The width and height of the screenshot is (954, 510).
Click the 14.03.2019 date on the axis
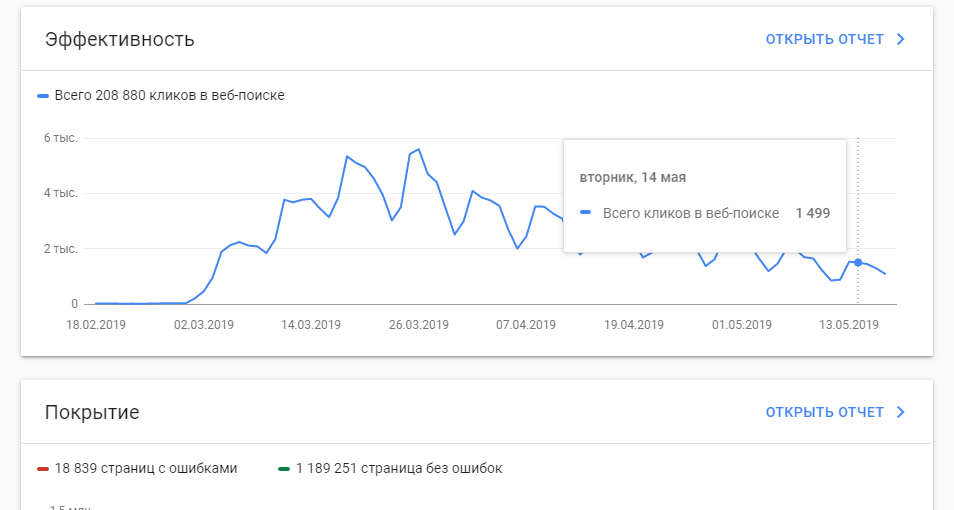311,324
